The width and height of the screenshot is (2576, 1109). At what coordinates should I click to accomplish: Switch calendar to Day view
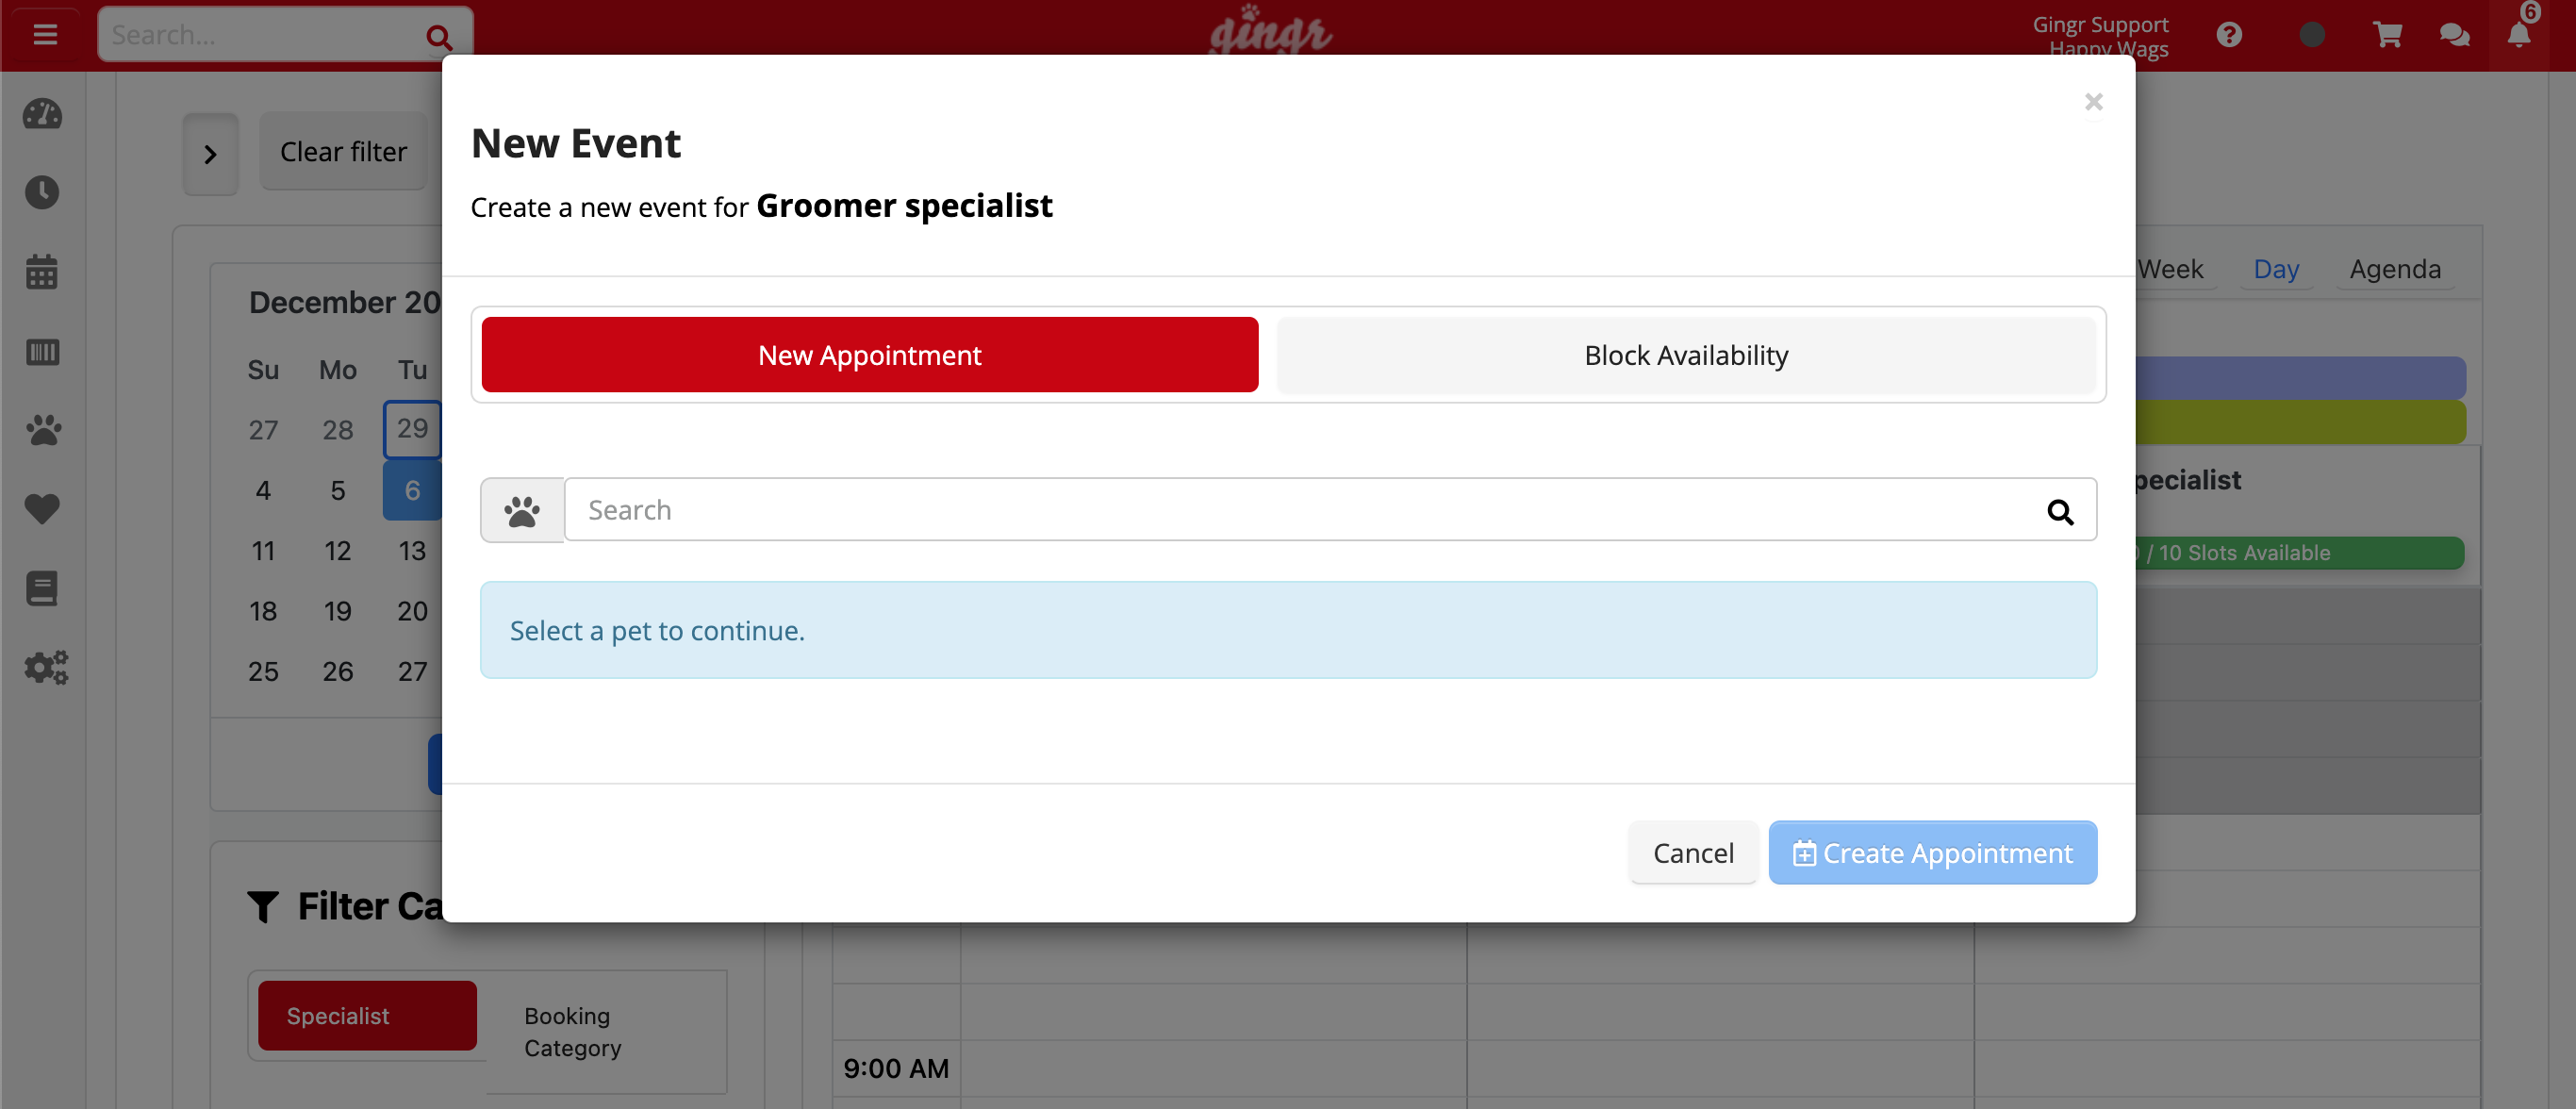tap(2276, 269)
